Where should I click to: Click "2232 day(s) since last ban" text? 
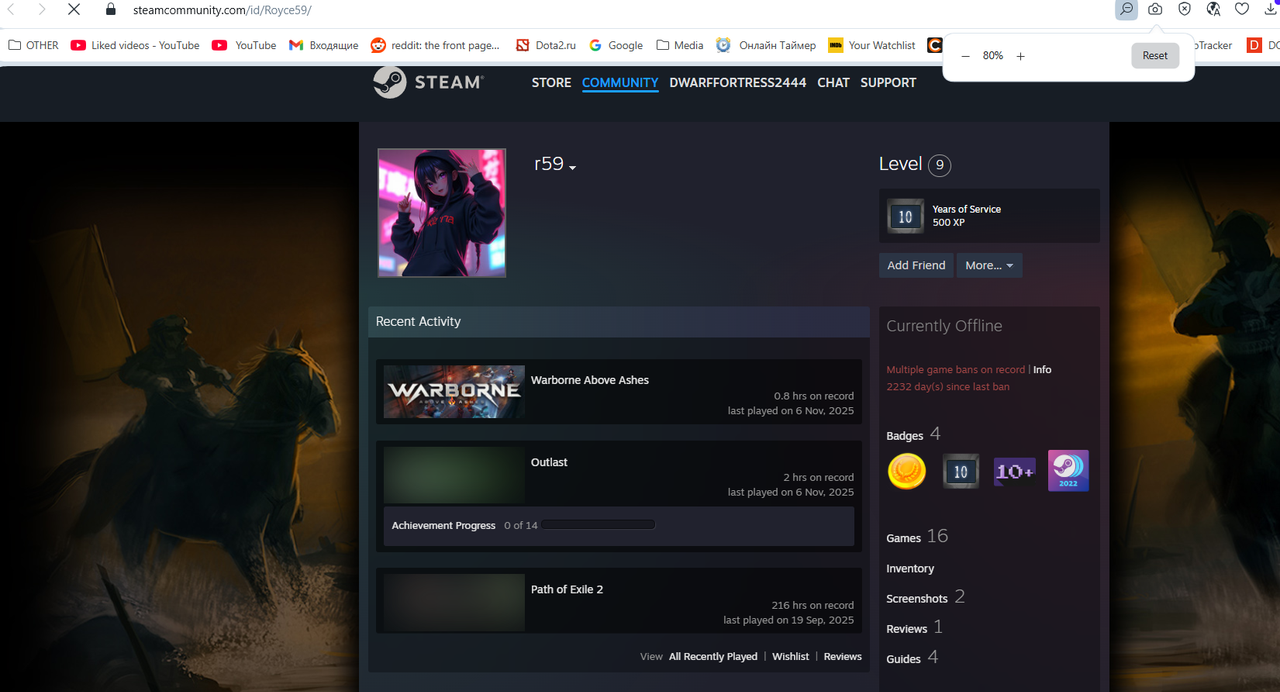coord(948,387)
